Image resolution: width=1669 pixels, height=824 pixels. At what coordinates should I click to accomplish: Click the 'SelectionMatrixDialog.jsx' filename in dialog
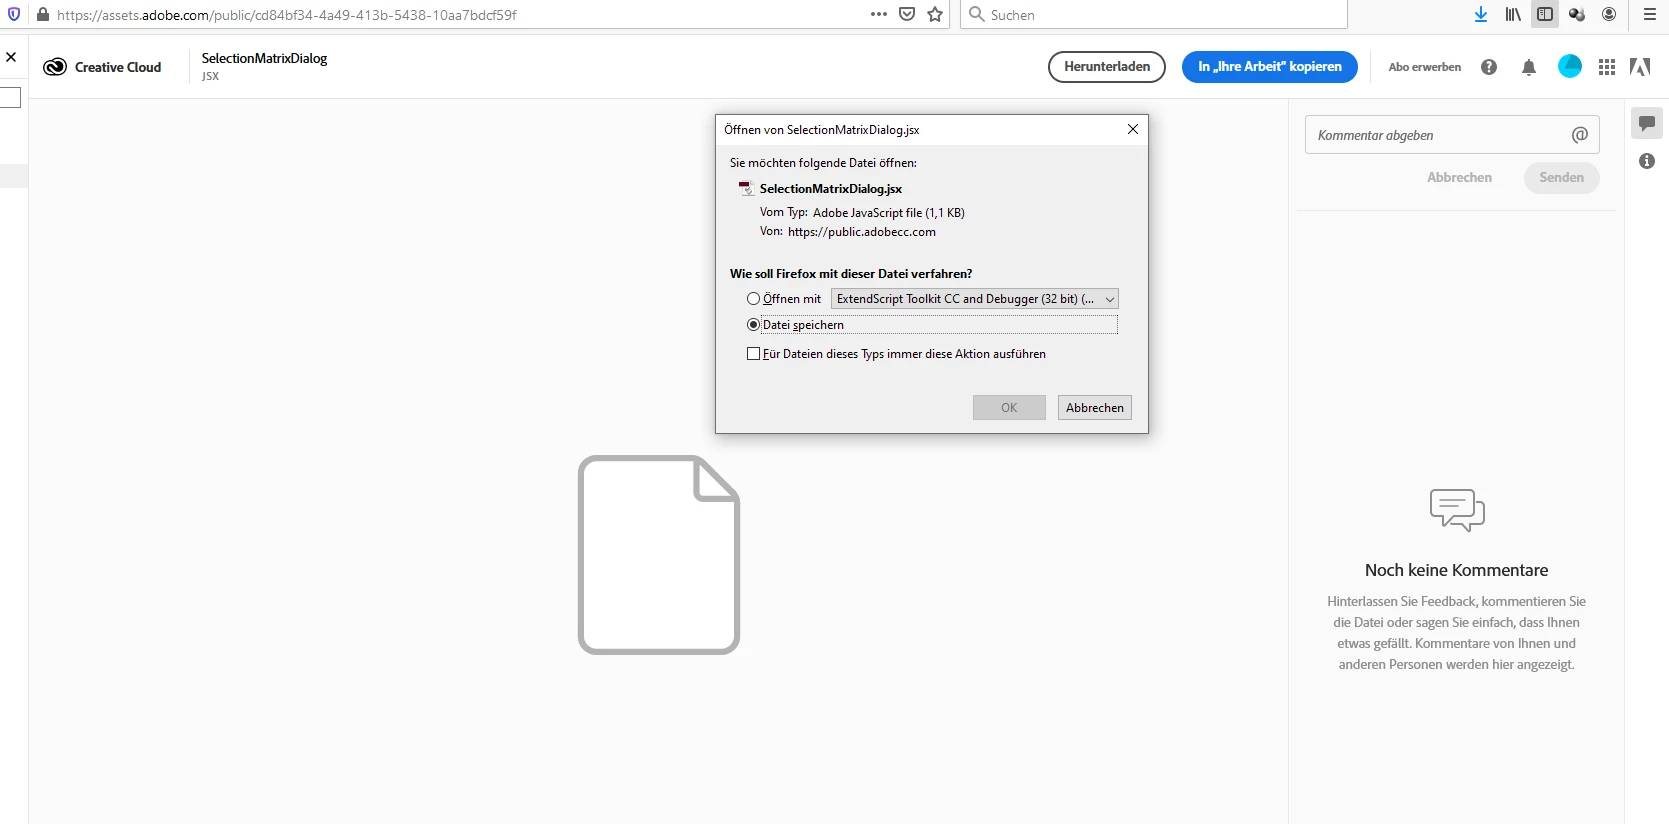tap(831, 189)
